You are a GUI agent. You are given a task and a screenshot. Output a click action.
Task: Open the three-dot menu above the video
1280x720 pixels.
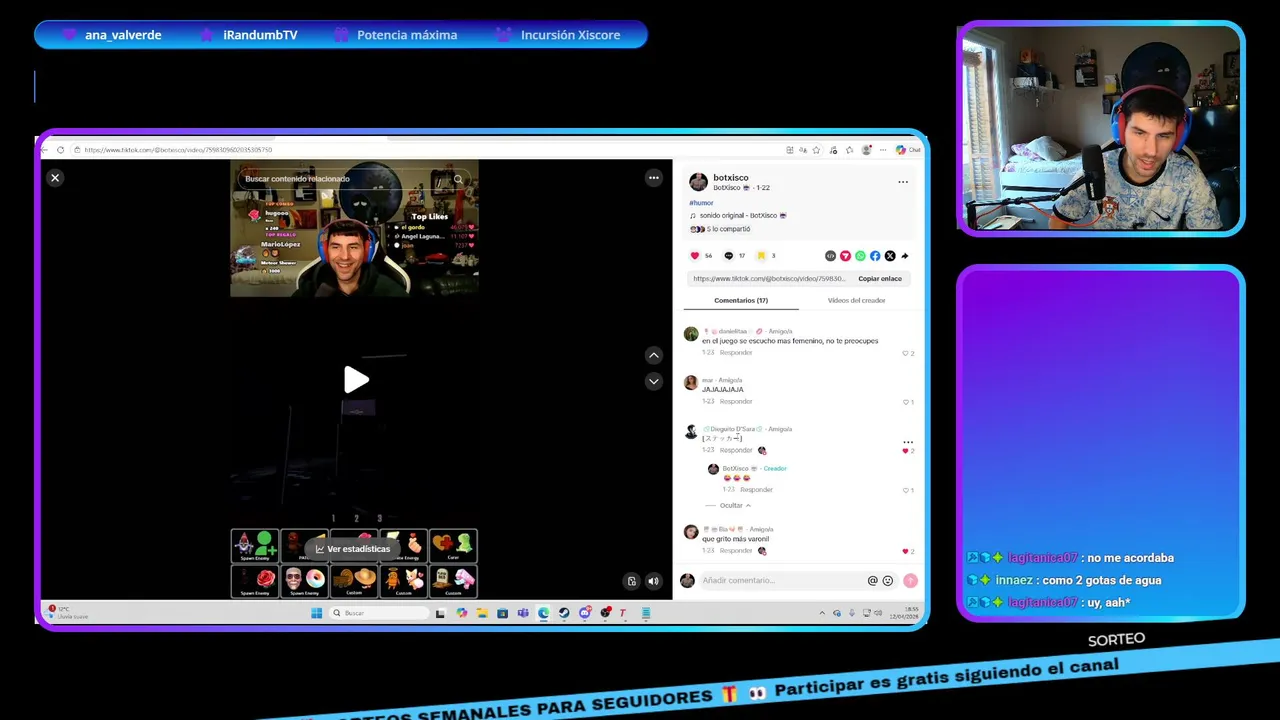pyautogui.click(x=654, y=178)
